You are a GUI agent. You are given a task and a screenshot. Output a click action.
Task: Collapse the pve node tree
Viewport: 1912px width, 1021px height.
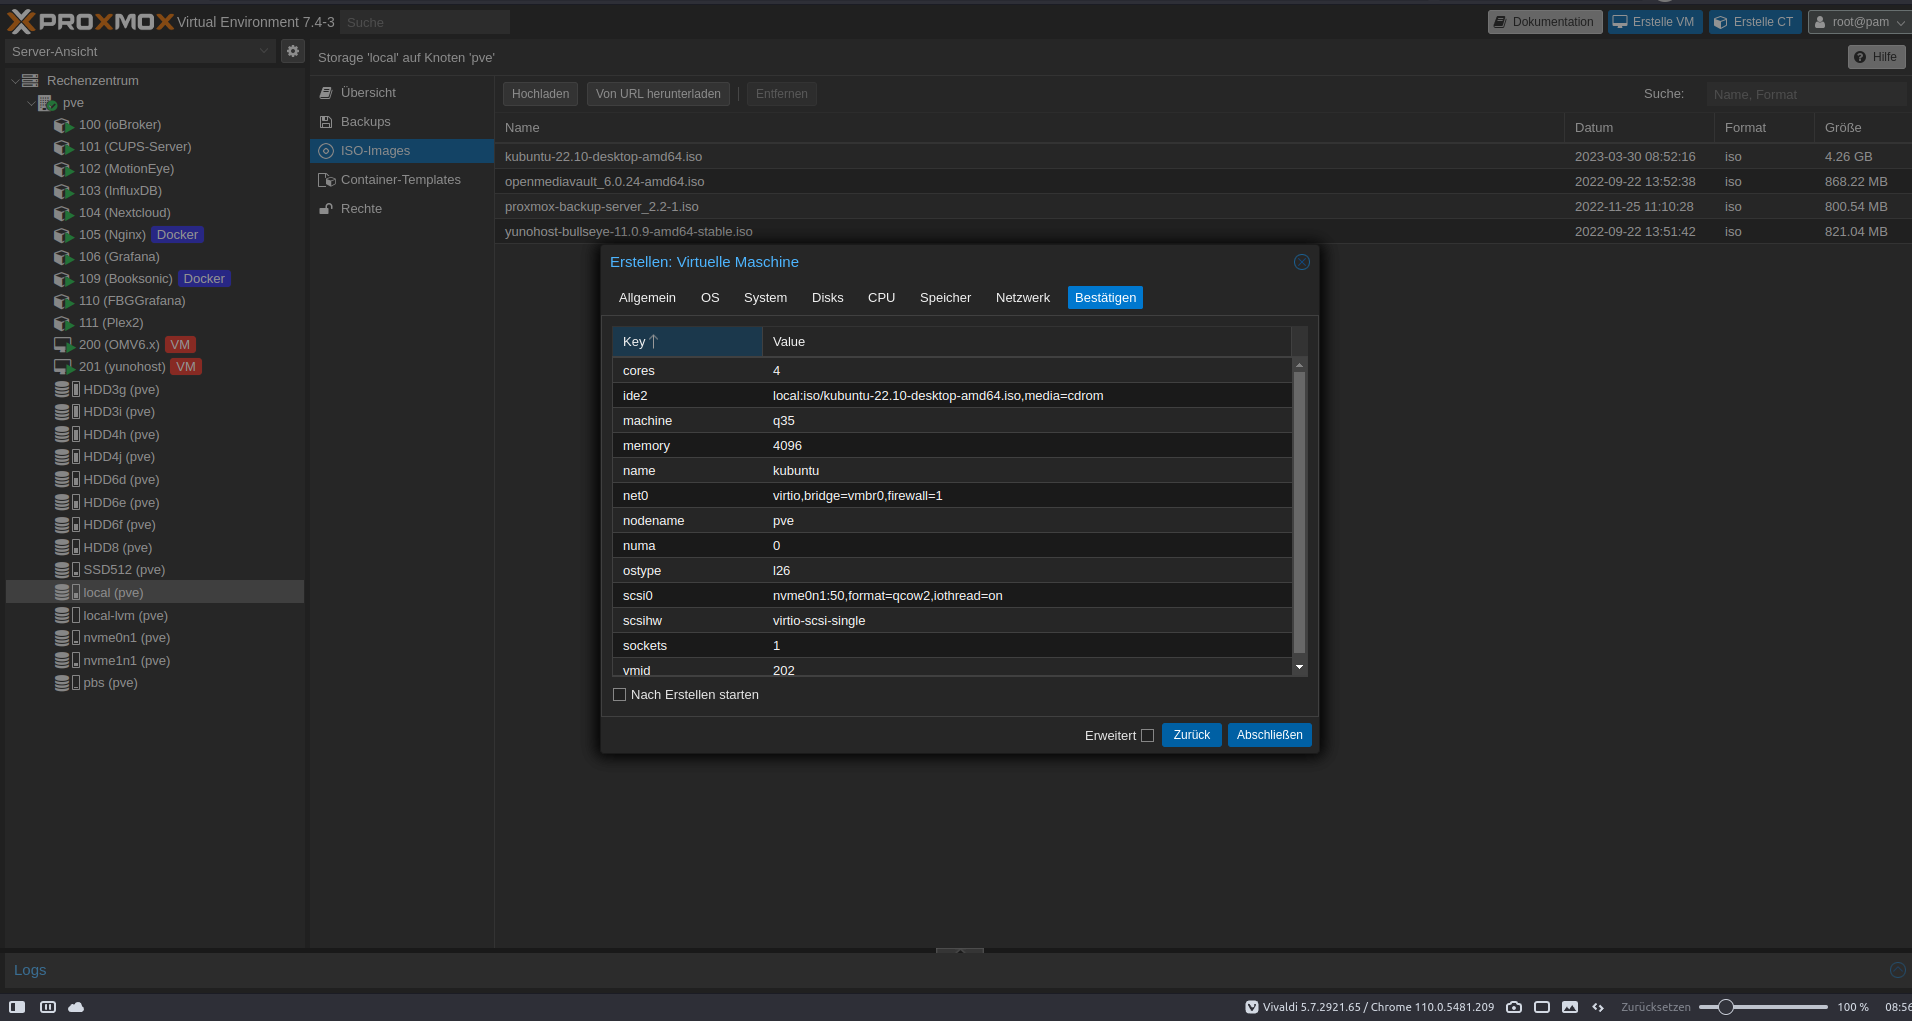tap(31, 103)
